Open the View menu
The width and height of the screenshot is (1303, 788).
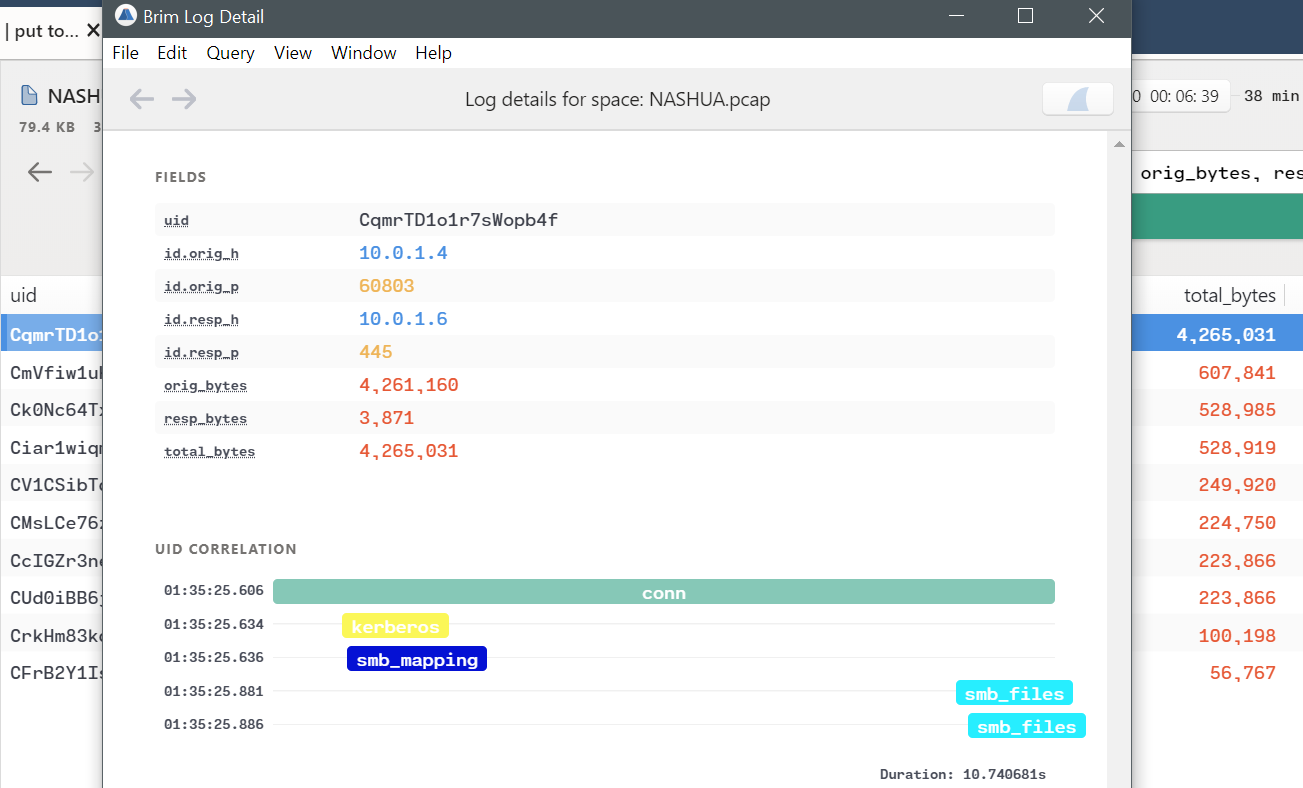pos(292,52)
